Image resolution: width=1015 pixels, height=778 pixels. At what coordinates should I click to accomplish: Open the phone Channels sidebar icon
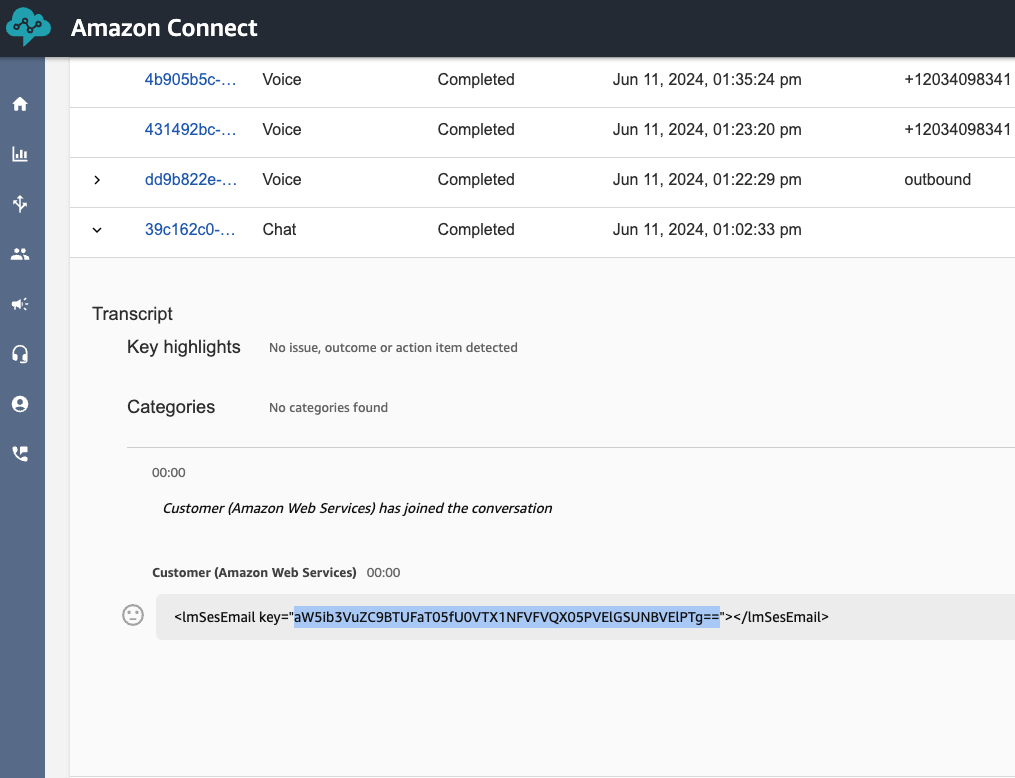point(20,454)
